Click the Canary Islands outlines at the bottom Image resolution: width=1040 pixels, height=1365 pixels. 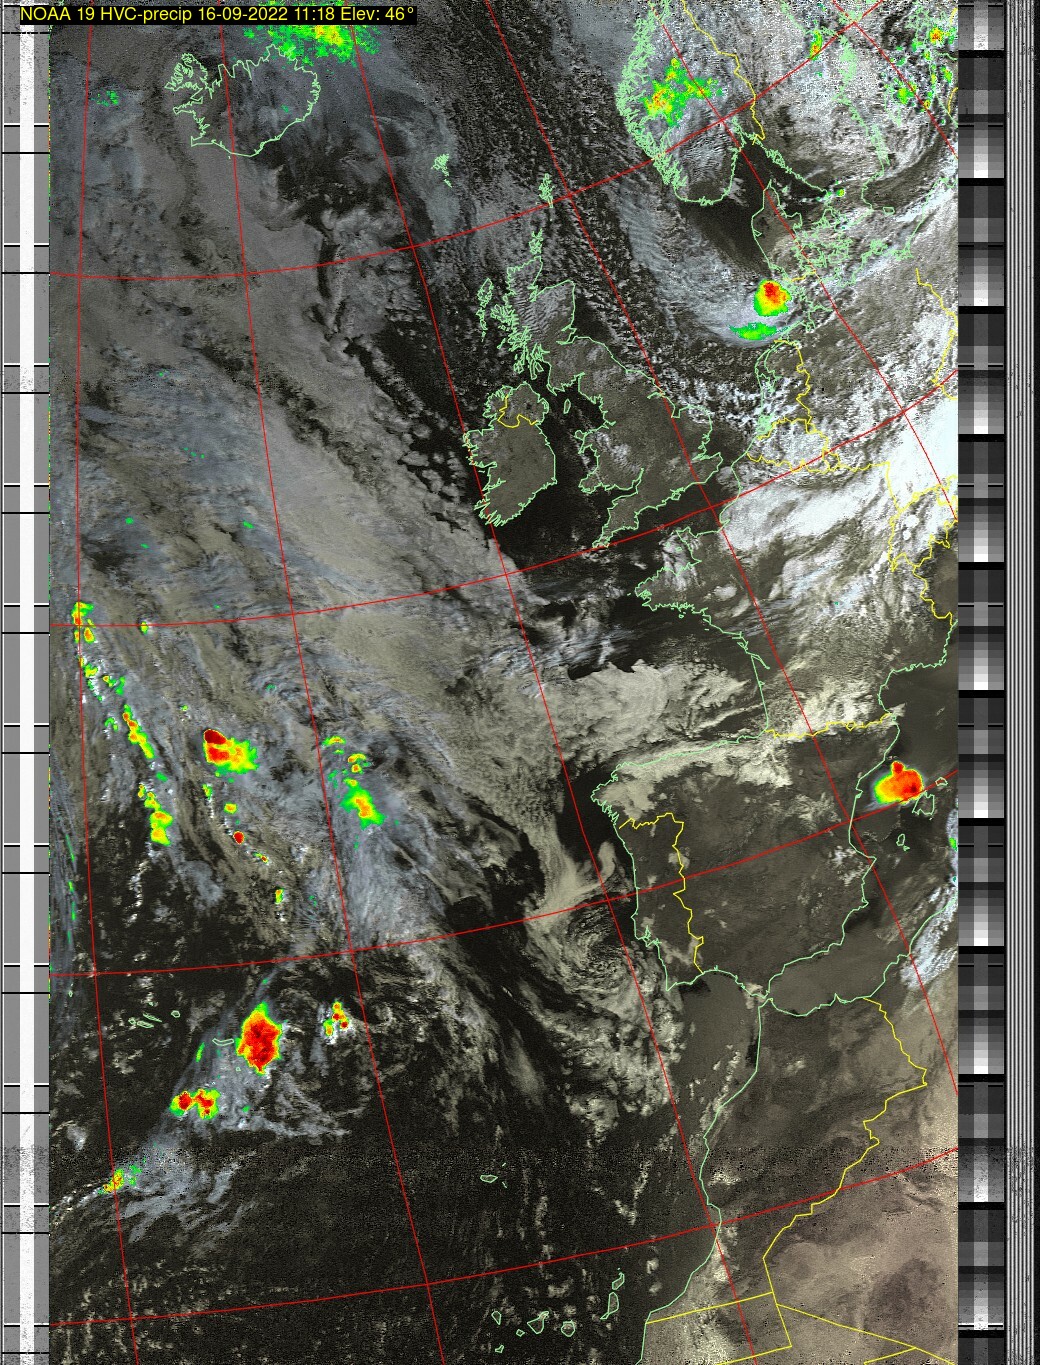[540, 1322]
